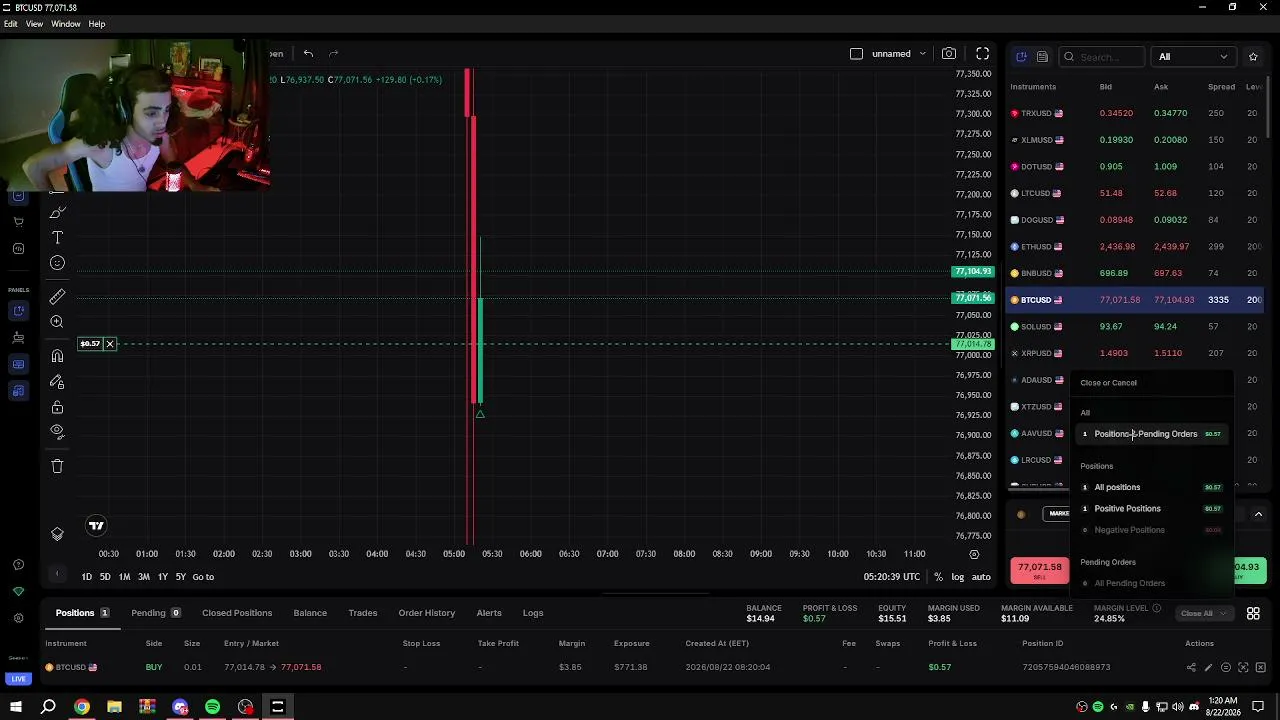Click the watchlist trade panel icon

1021,57
